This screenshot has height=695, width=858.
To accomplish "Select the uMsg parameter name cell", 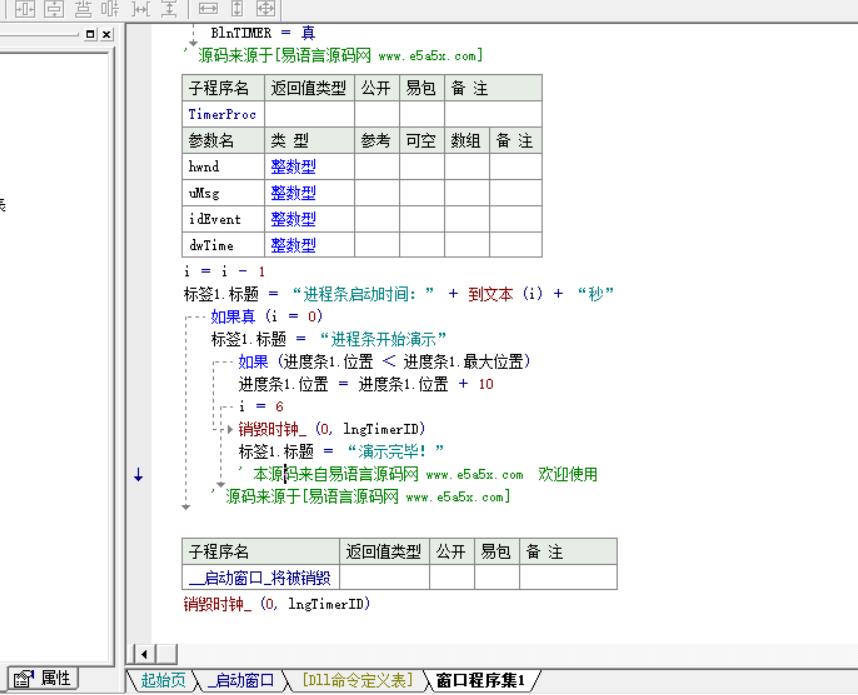I will pyautogui.click(x=223, y=193).
